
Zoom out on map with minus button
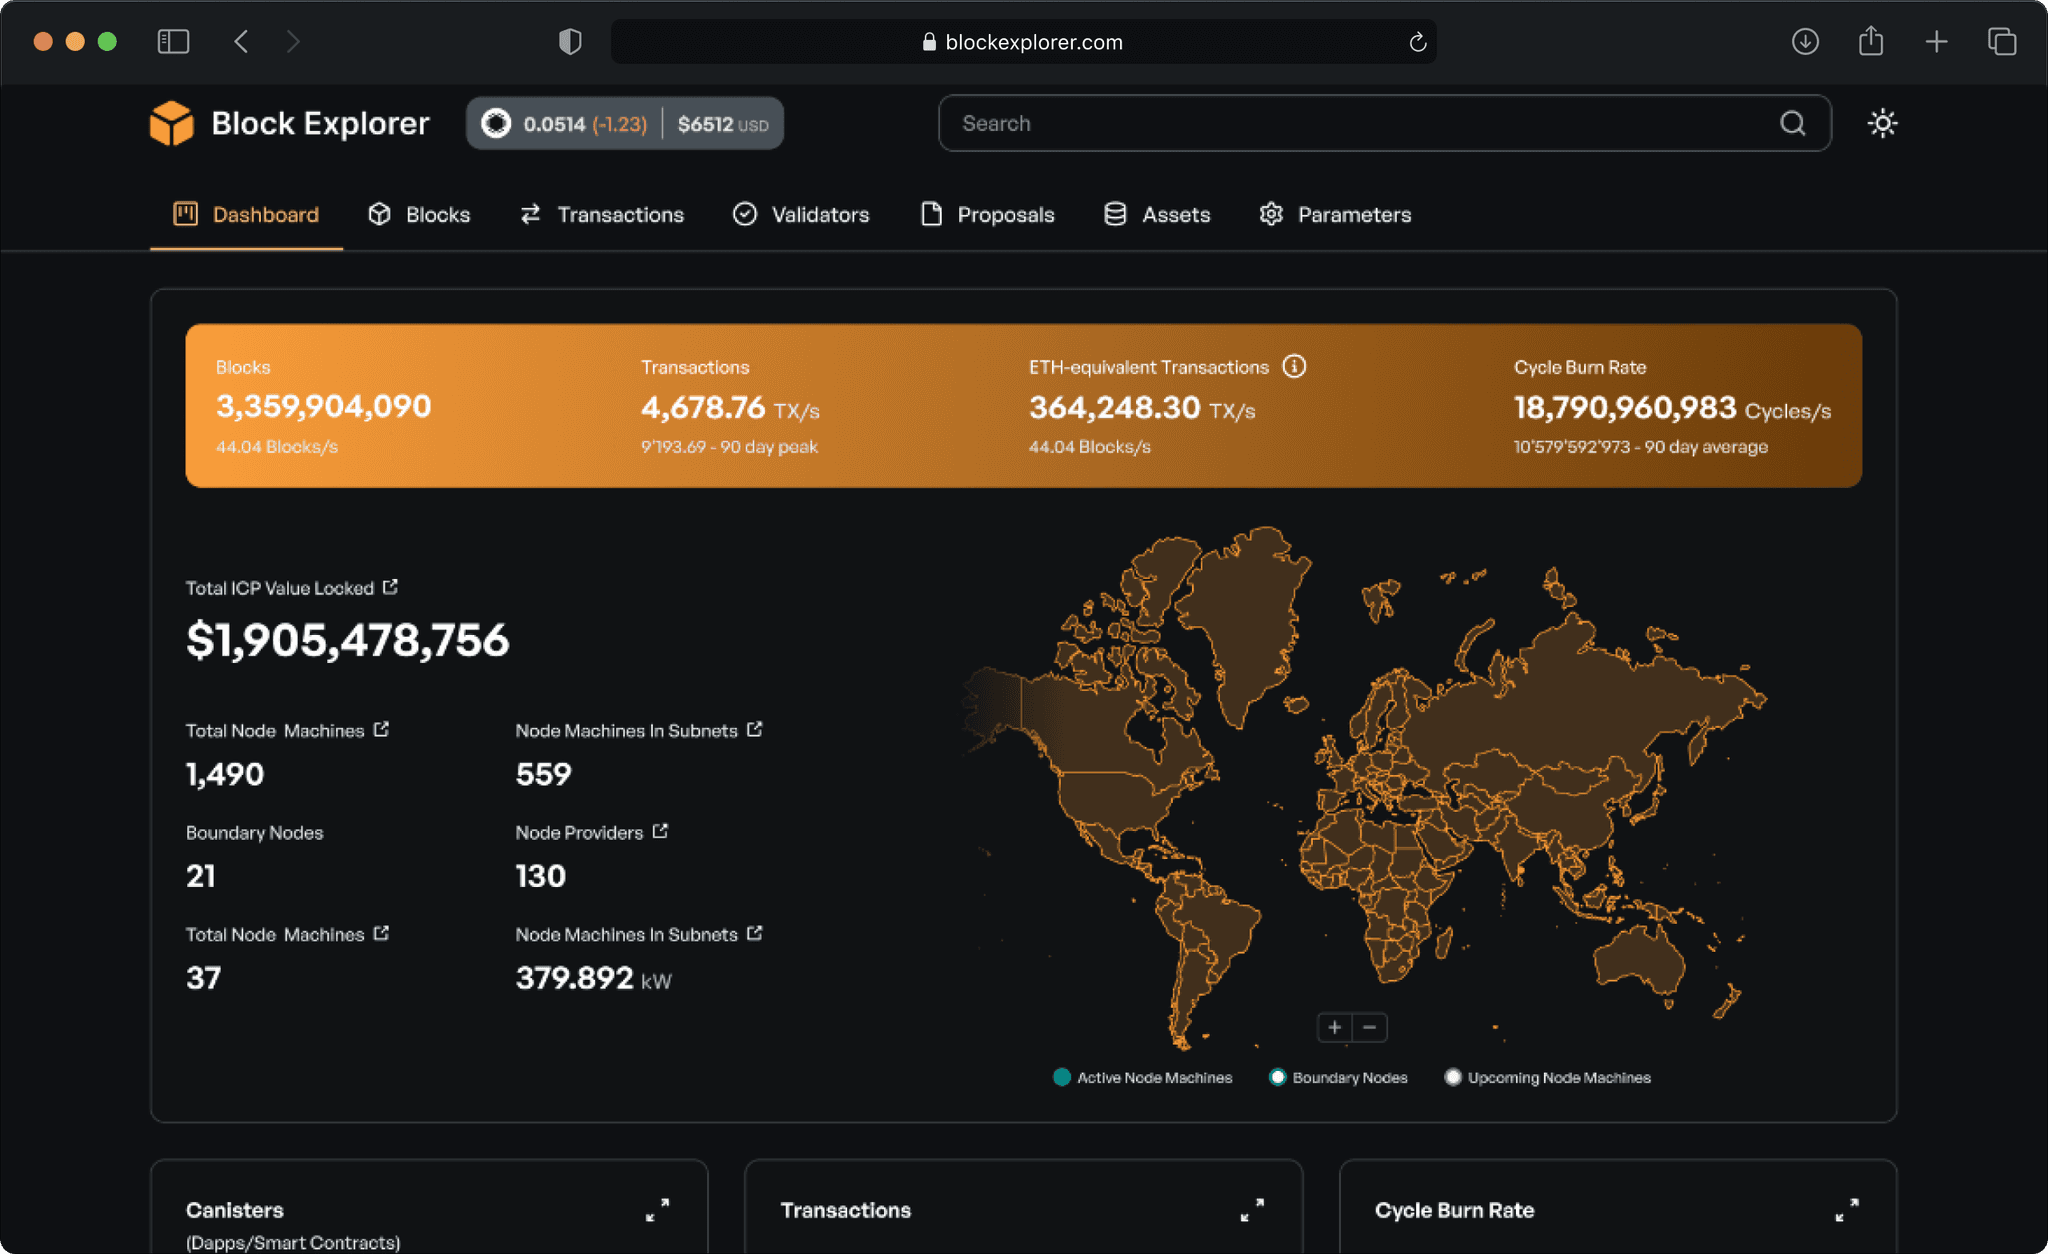coord(1370,1027)
